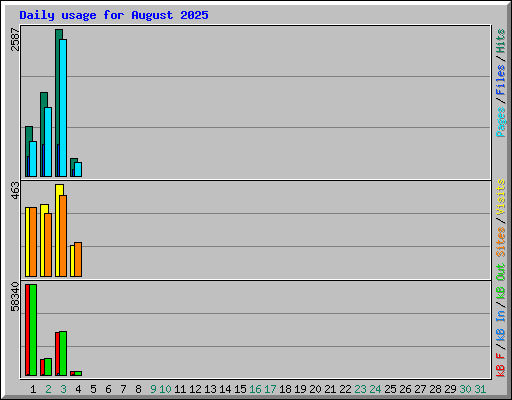Click the Sites legend label
The width and height of the screenshot is (512, 400).
(500, 242)
